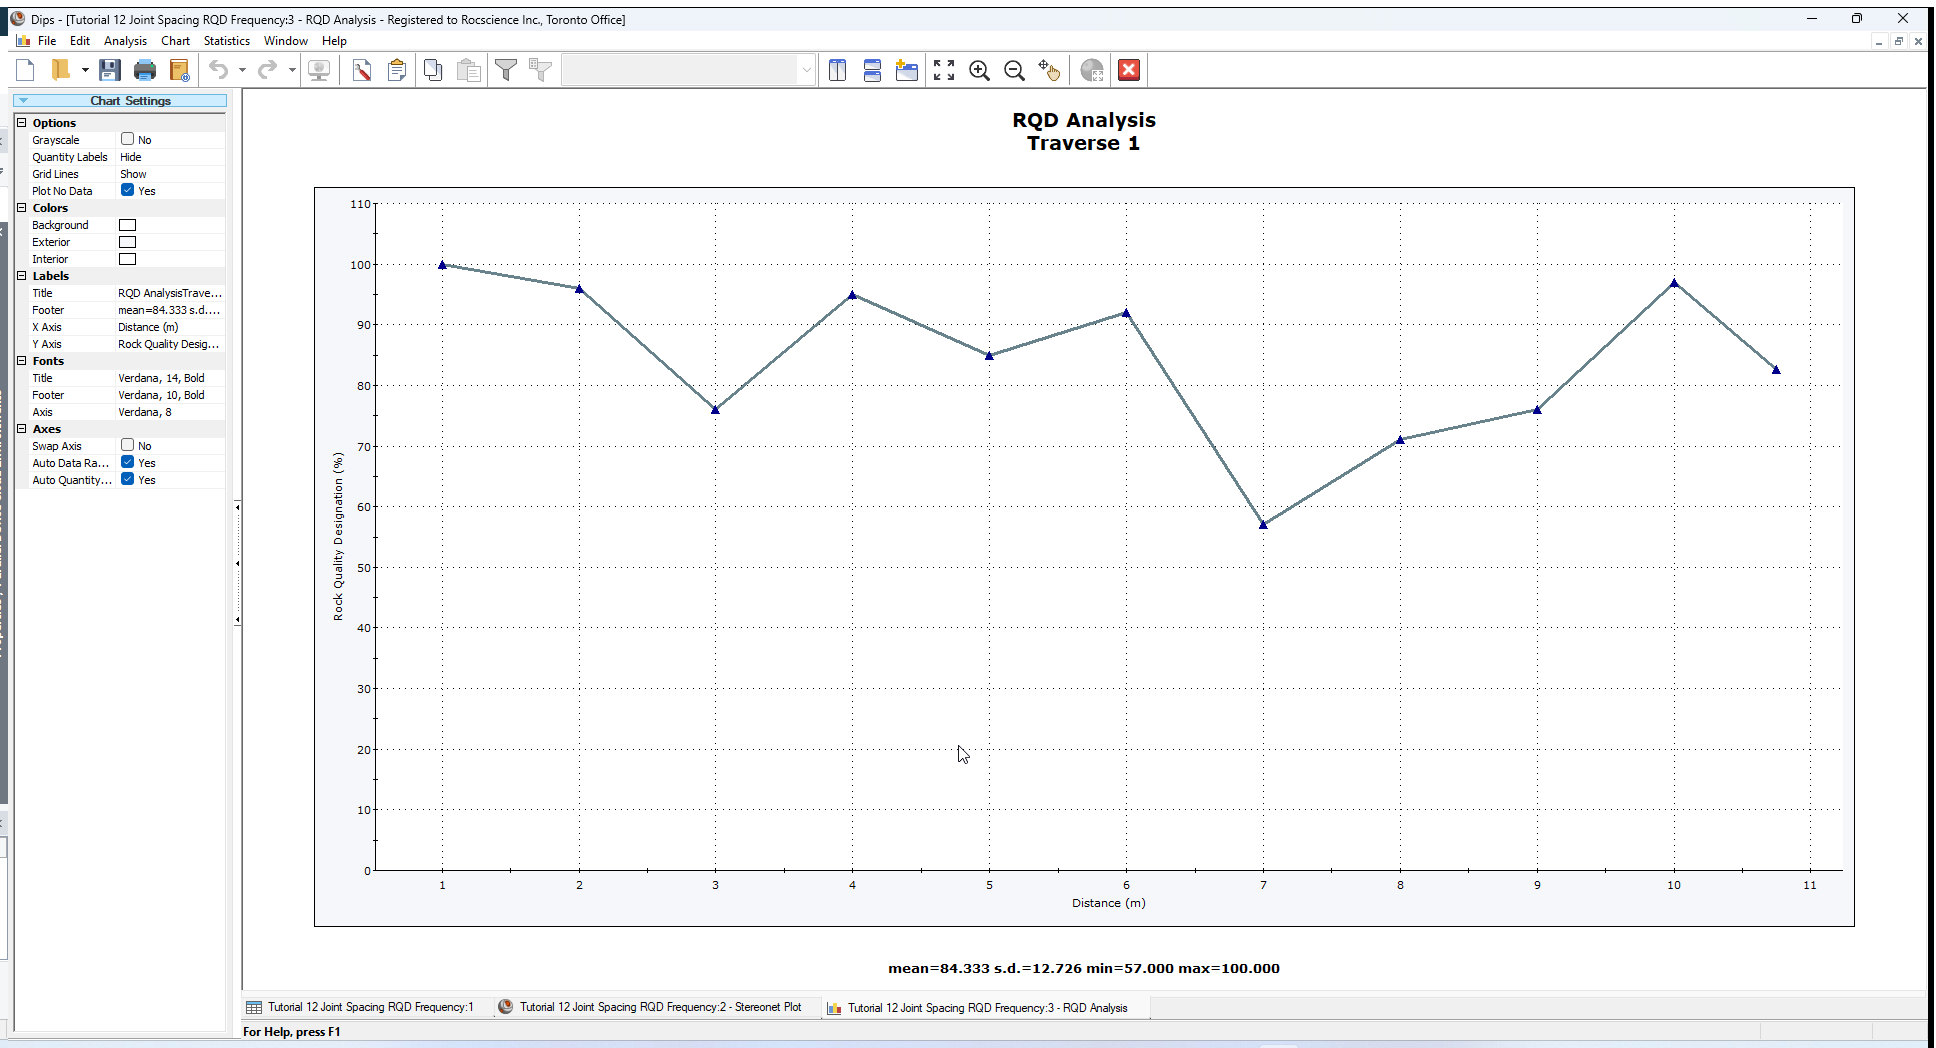Click the Zoom Out magnifier icon
Image resolution: width=1936 pixels, height=1048 pixels.
[x=1014, y=70]
